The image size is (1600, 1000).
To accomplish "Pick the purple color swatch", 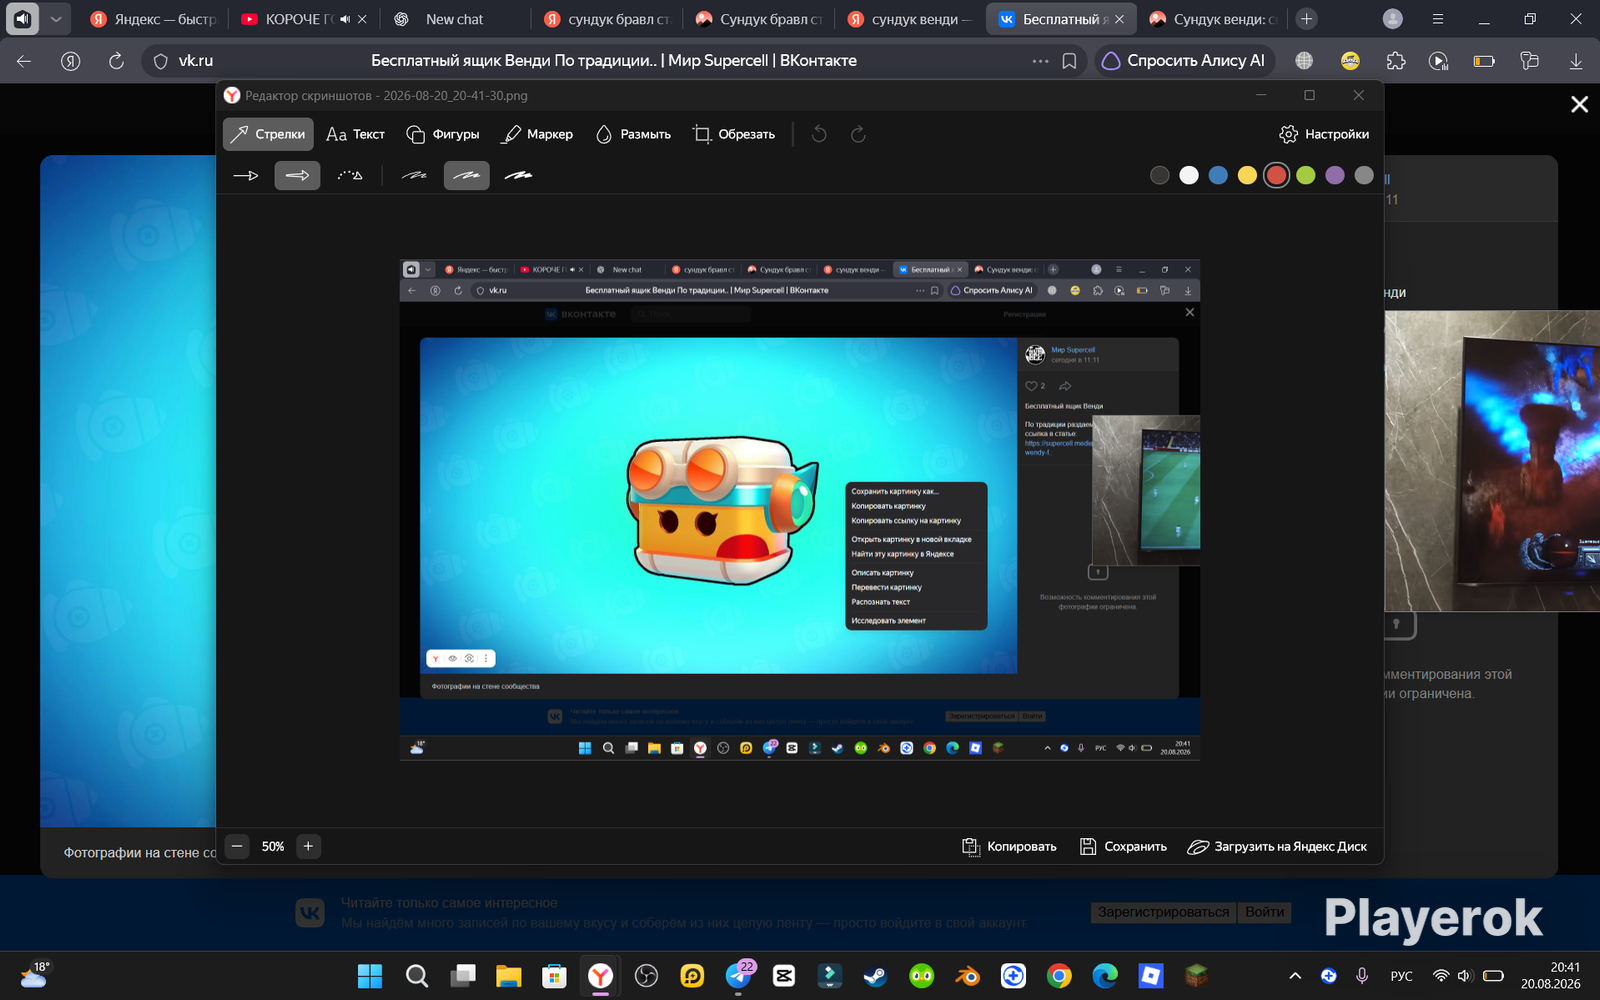I will (1335, 175).
